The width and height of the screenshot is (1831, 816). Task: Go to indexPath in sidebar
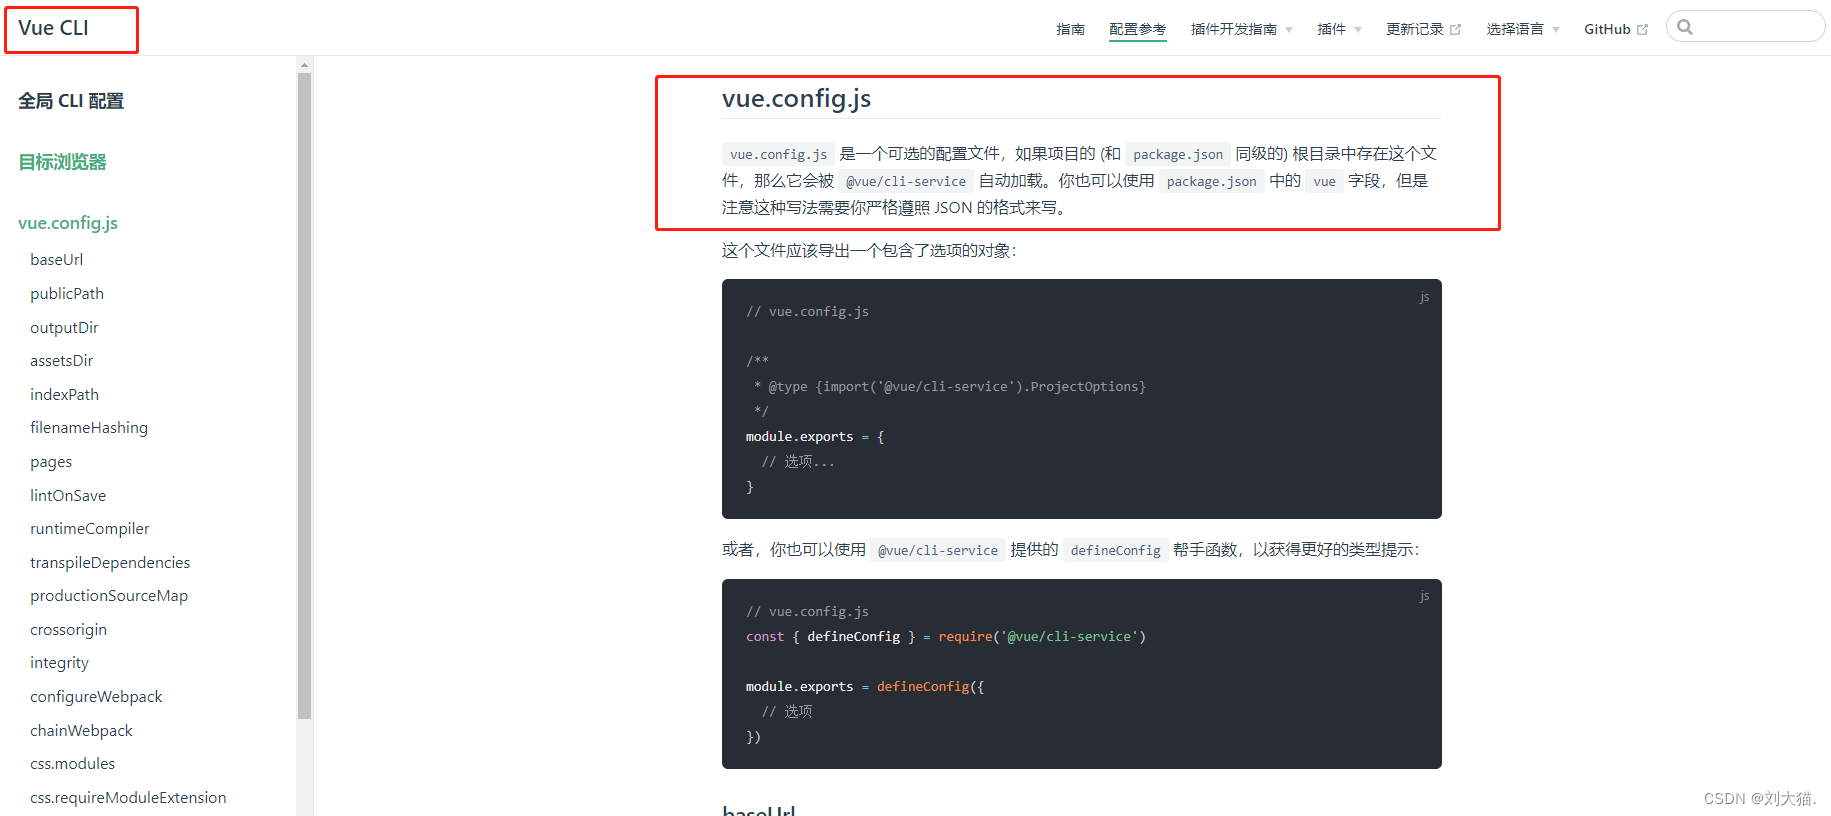coord(64,394)
